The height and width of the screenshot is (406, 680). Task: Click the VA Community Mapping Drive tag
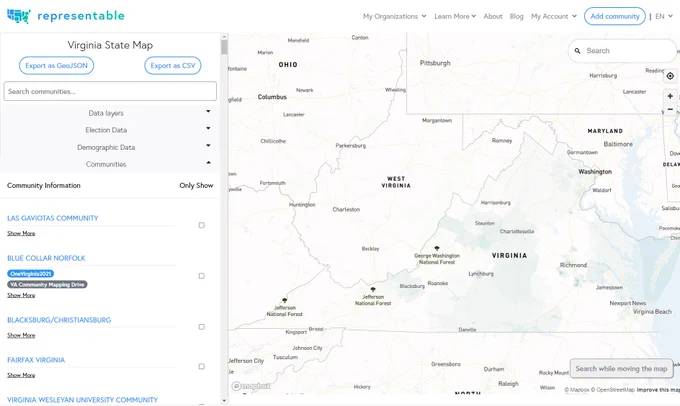click(x=47, y=285)
